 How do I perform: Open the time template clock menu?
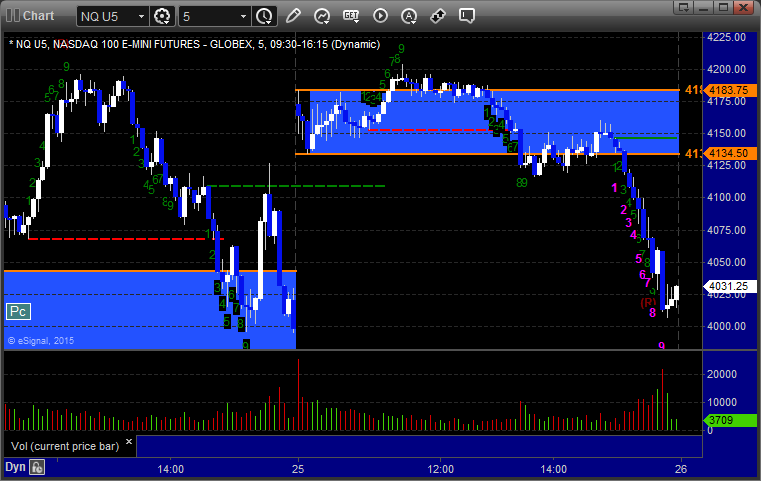click(265, 17)
